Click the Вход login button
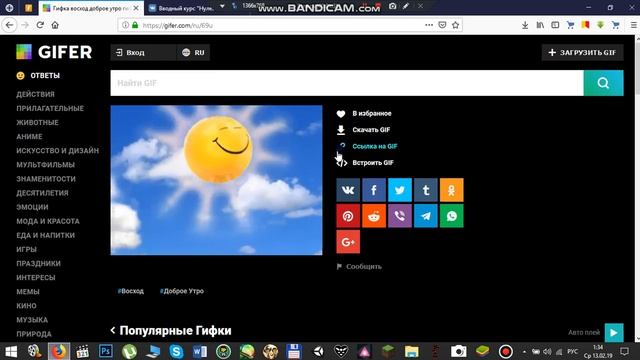This screenshot has width=640, height=360. (143, 52)
